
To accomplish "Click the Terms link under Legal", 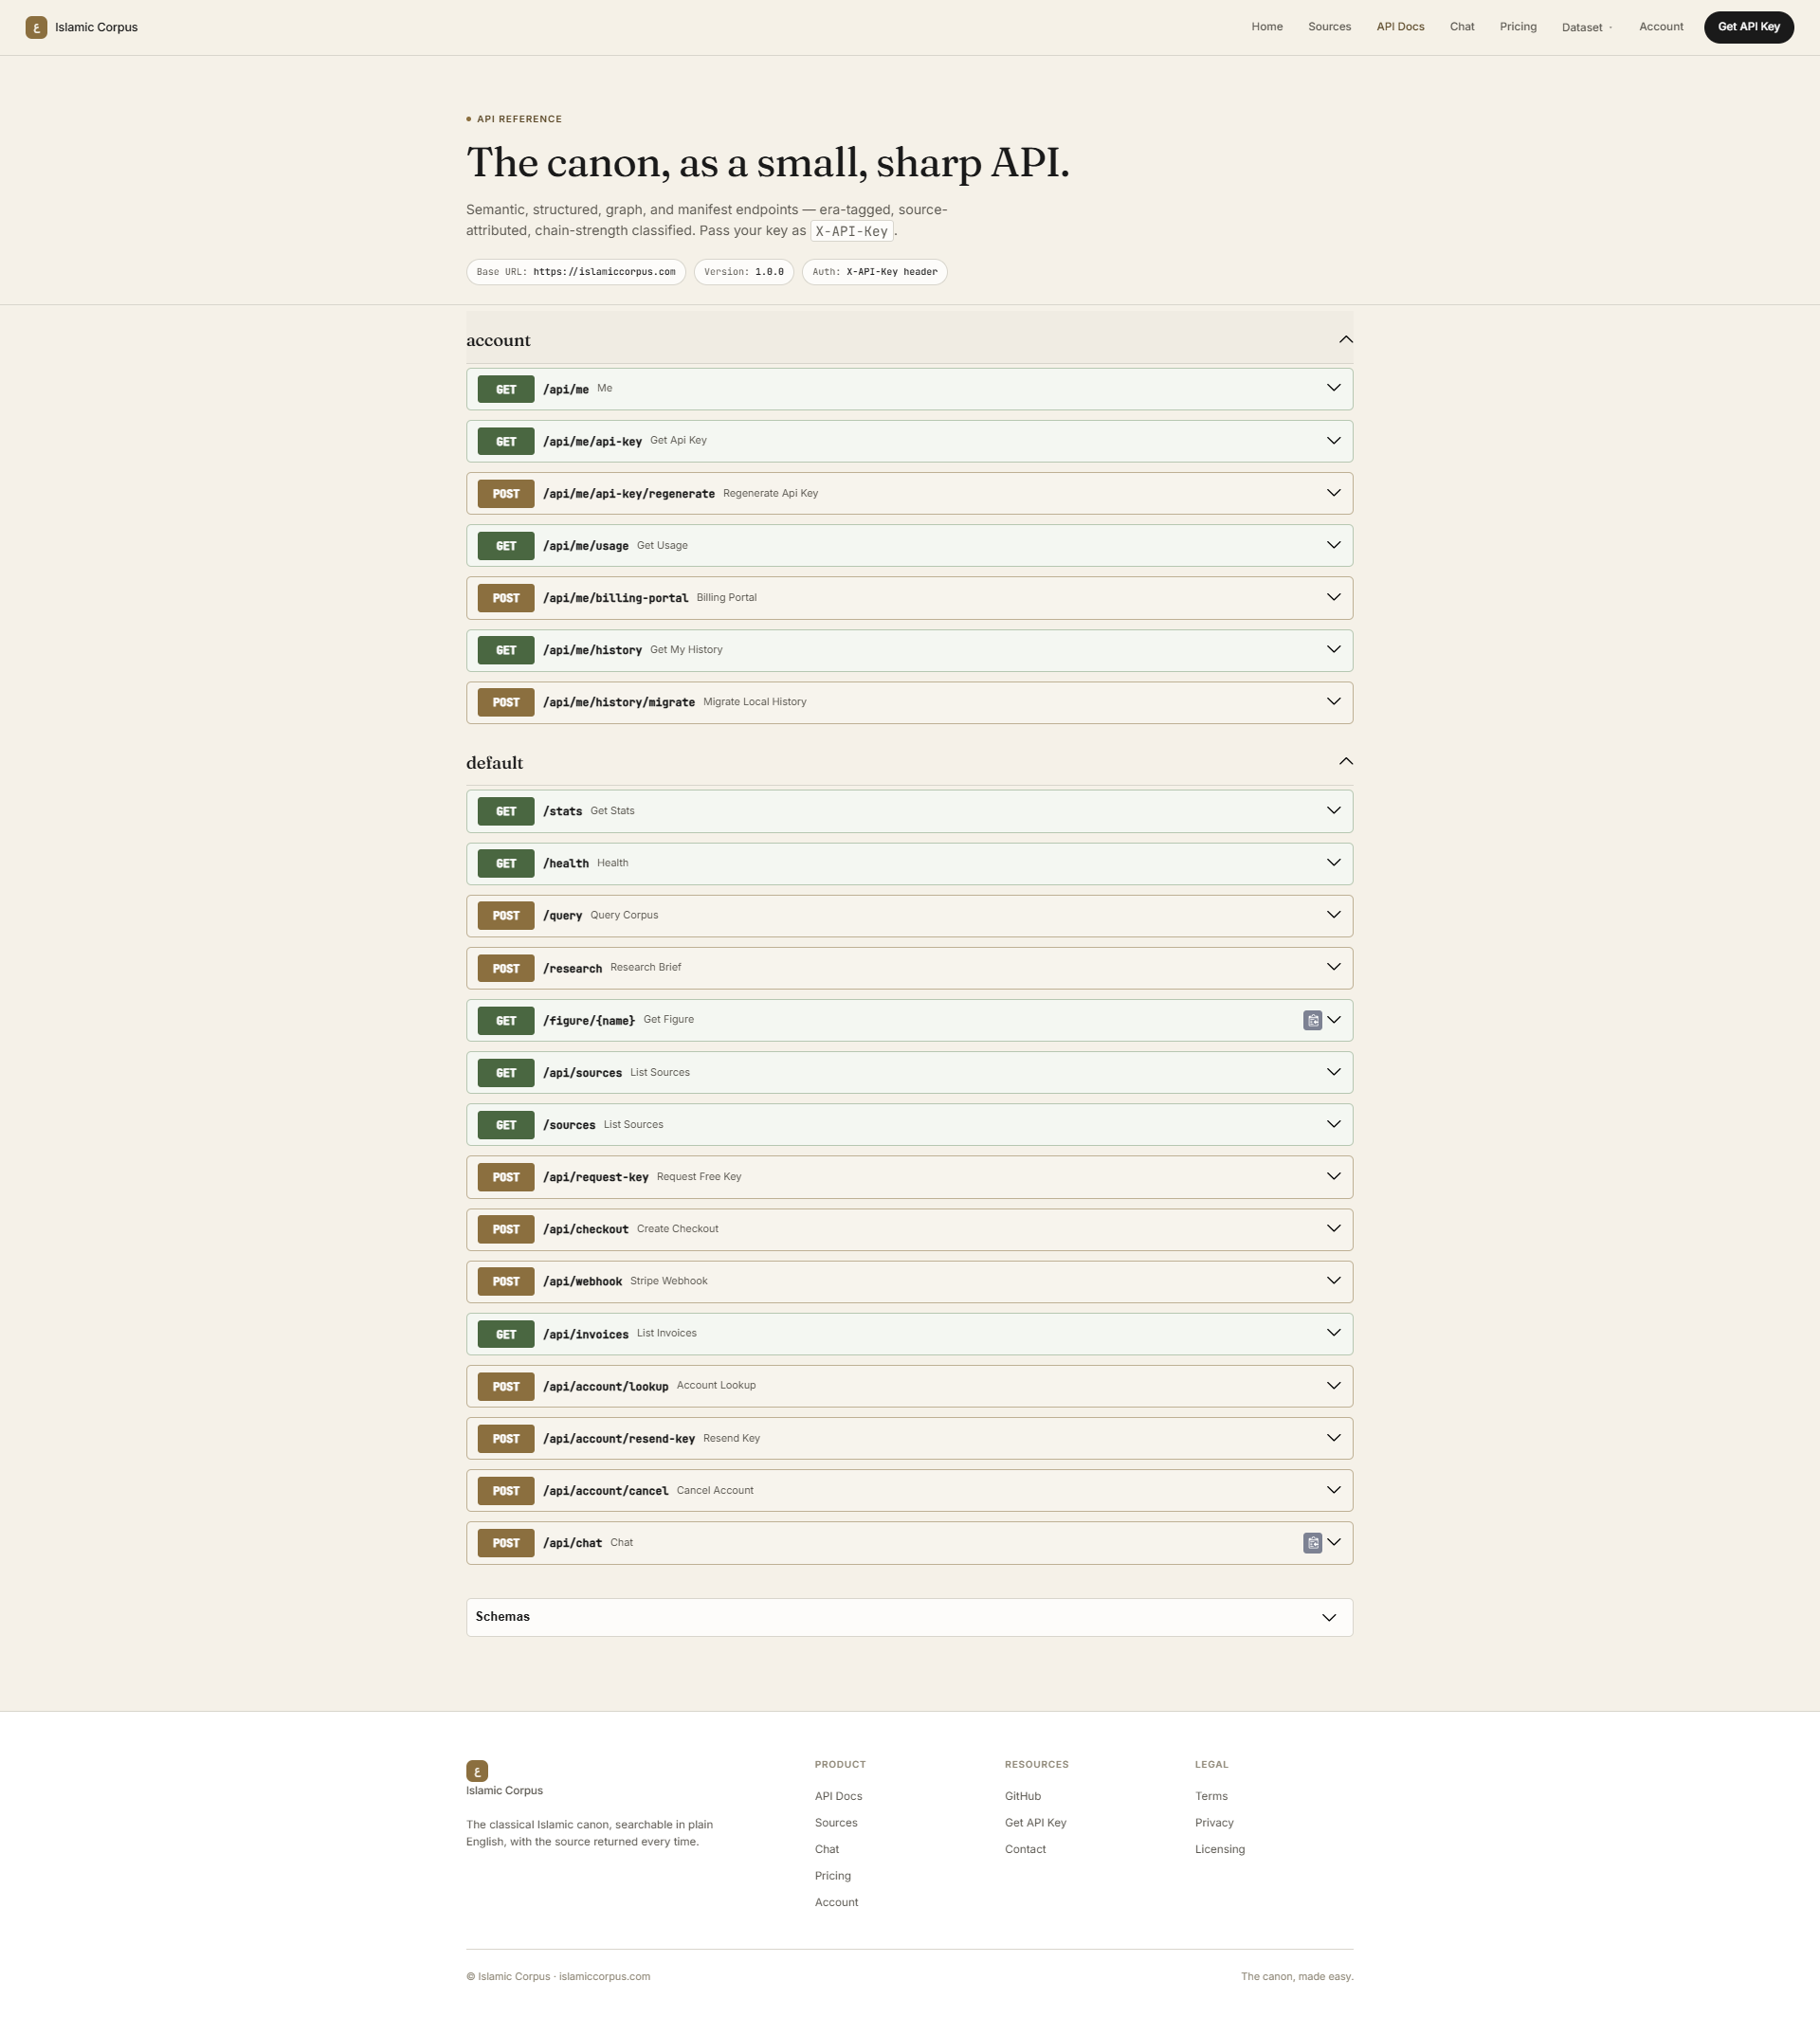I will pyautogui.click(x=1210, y=1796).
